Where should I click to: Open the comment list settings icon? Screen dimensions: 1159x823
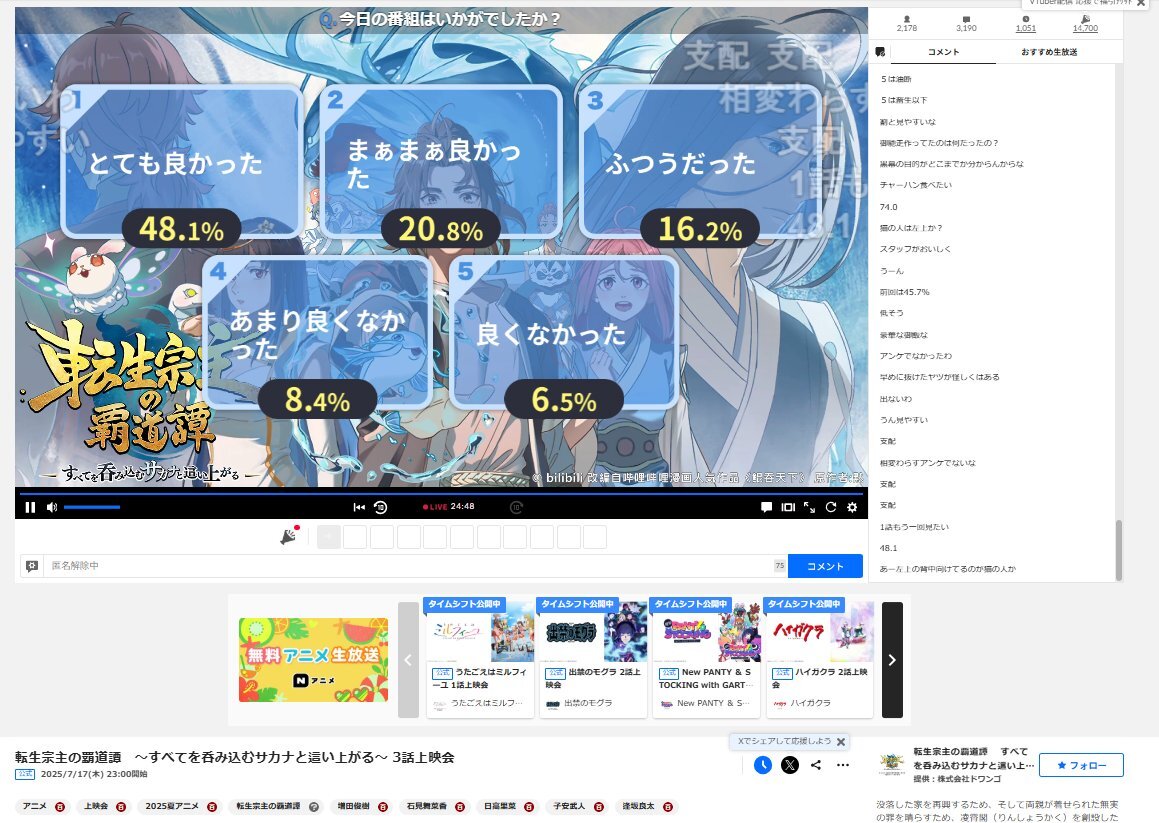(x=880, y=52)
